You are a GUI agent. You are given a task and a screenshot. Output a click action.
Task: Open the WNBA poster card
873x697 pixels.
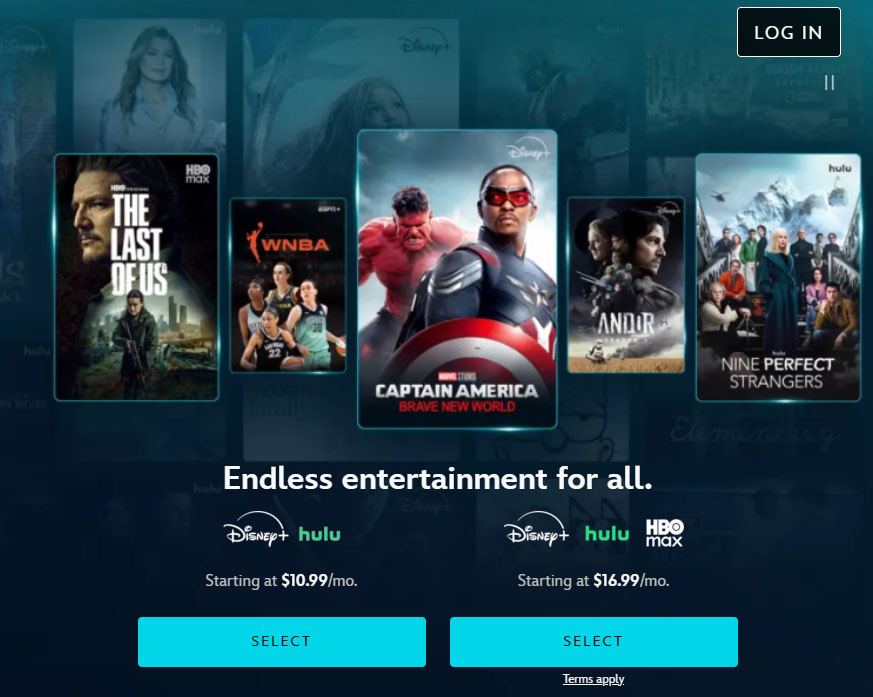point(288,285)
